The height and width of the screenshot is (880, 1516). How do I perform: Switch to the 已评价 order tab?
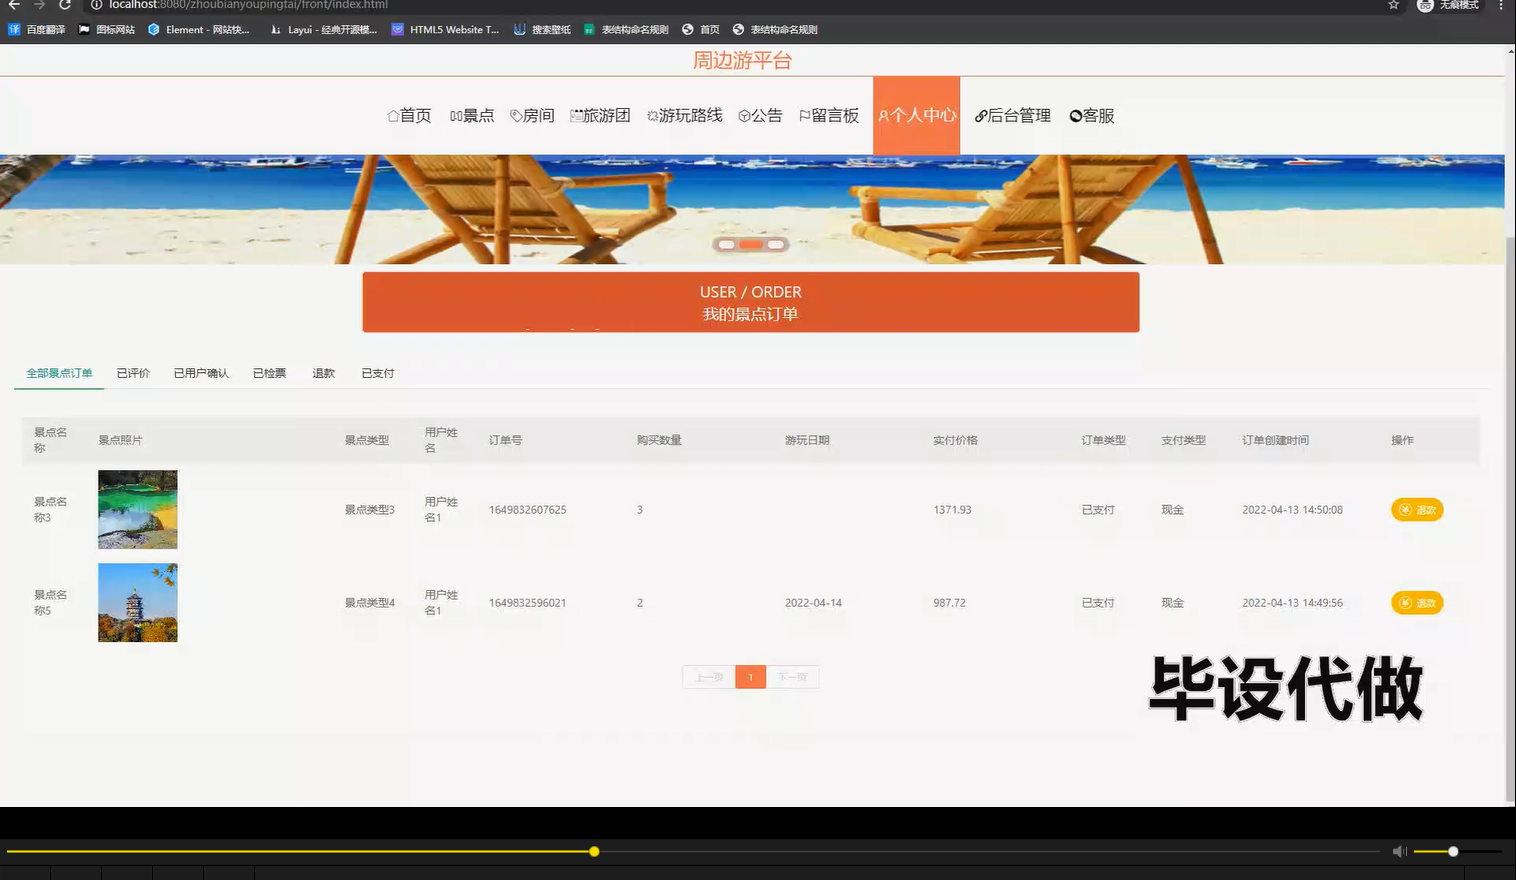coord(133,372)
